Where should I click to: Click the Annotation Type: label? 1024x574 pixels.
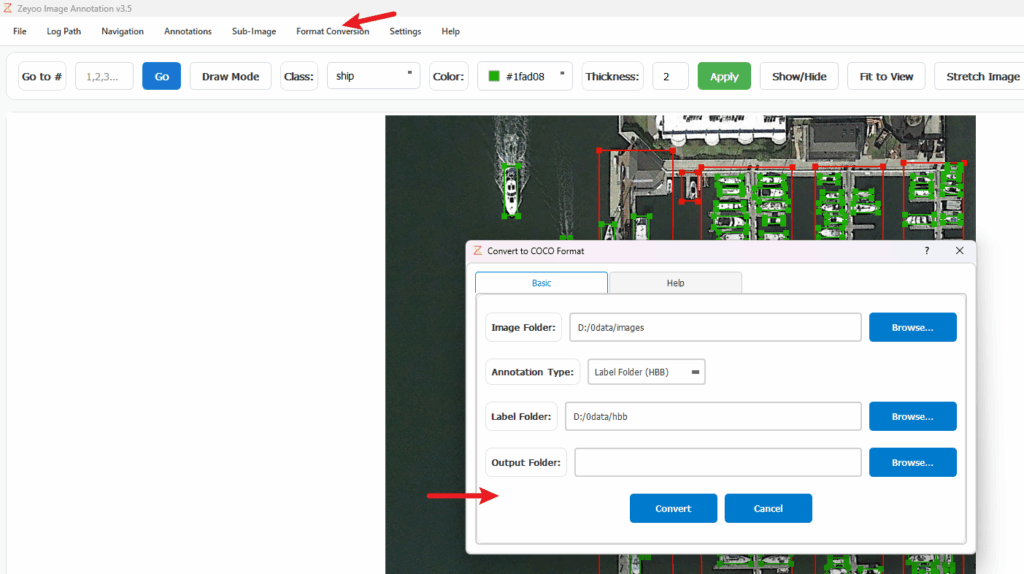[x=532, y=372]
